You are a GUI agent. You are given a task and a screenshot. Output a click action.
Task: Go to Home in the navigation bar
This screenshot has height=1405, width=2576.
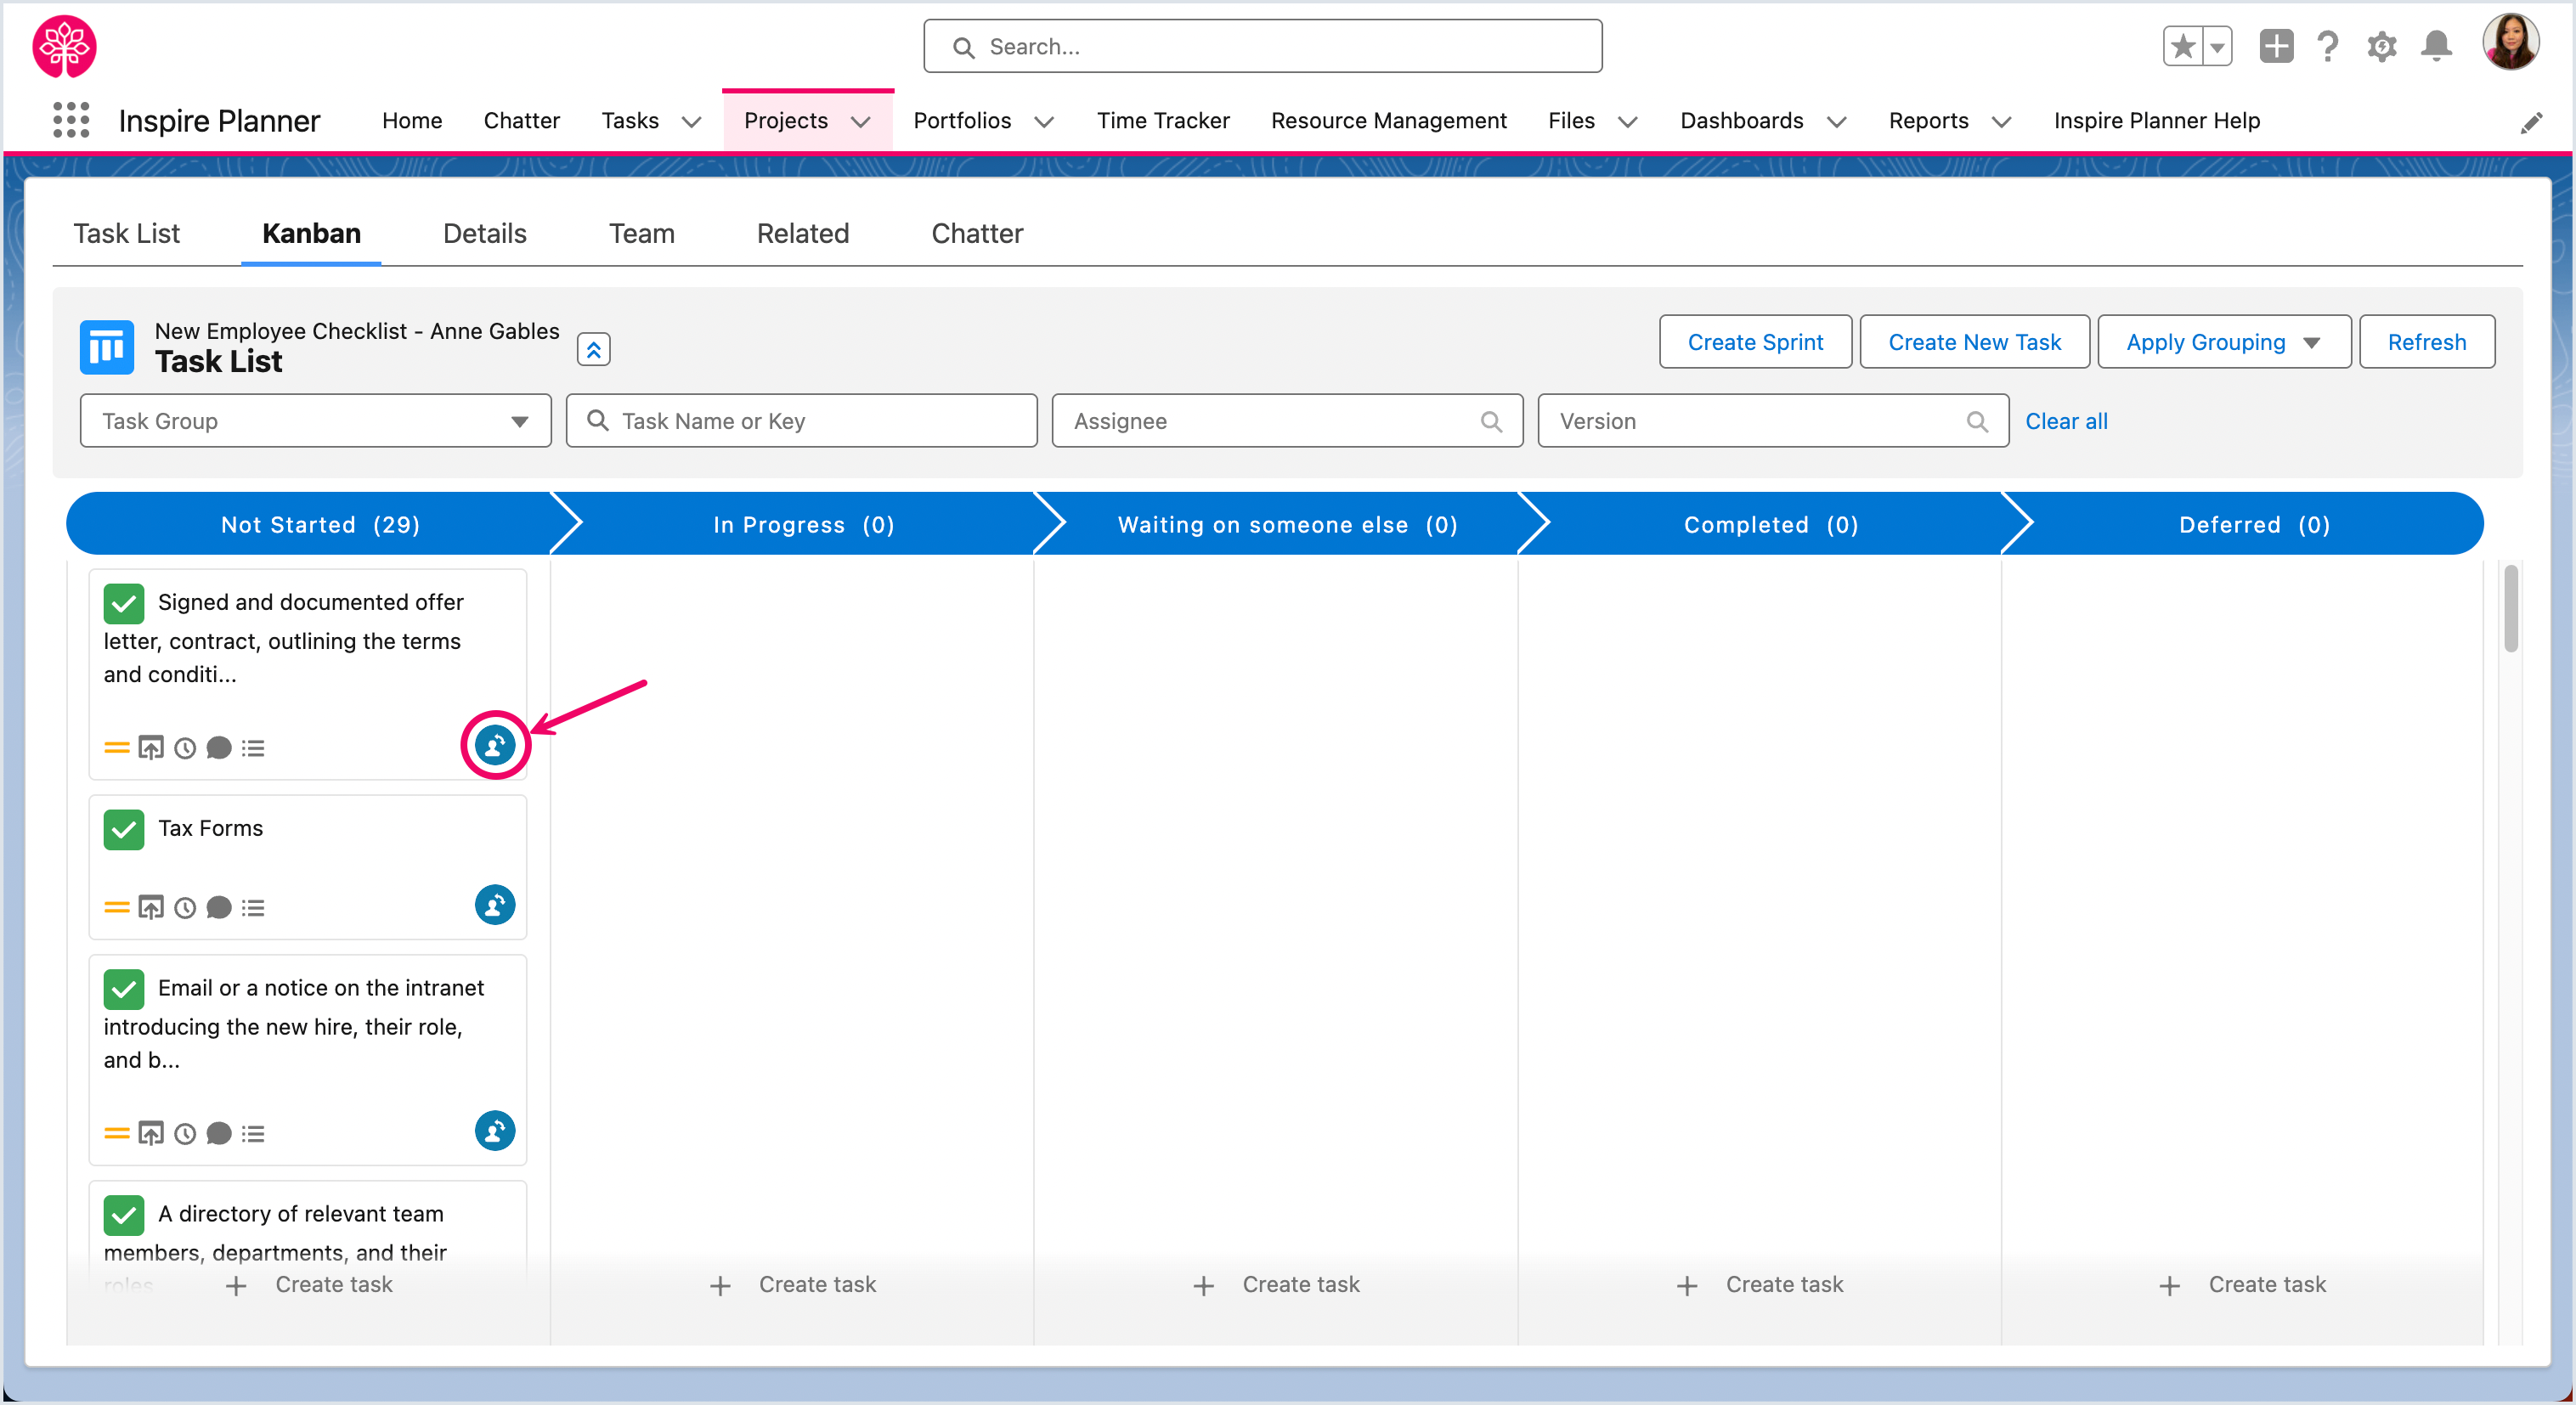[412, 121]
